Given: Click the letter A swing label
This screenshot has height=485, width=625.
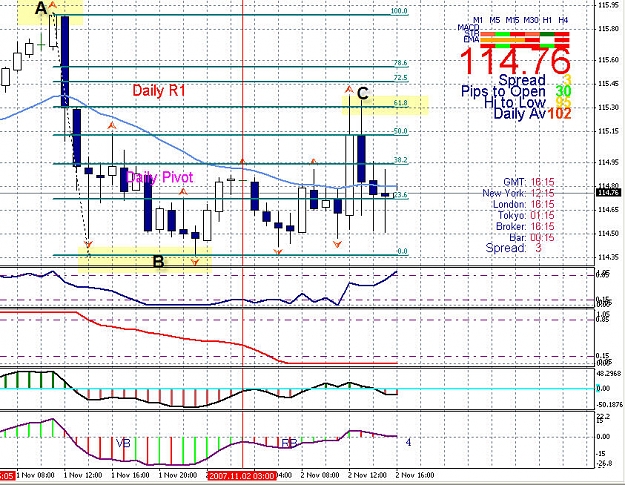Looking at the screenshot, I should tap(41, 8).
